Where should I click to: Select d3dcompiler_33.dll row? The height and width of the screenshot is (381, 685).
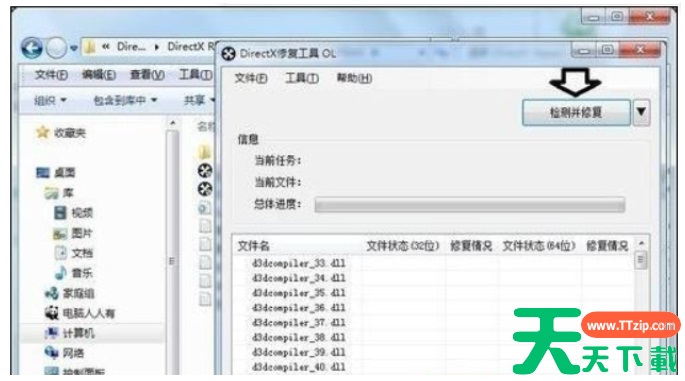click(299, 263)
